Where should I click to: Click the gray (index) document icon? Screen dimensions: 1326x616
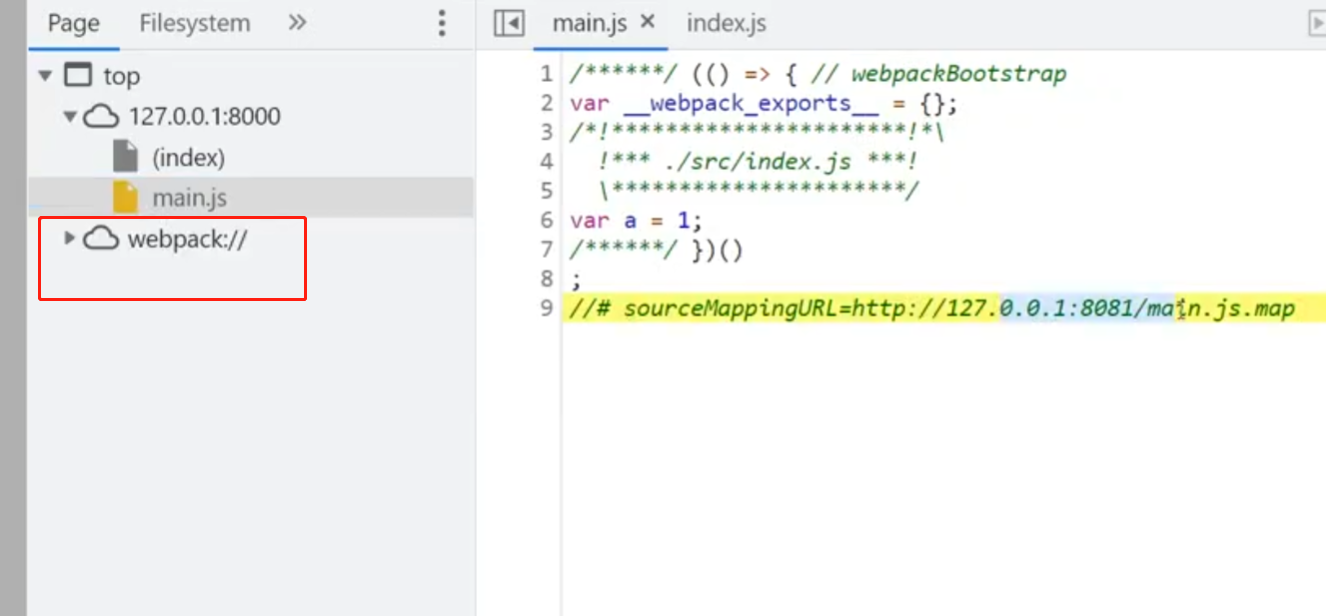click(125, 157)
